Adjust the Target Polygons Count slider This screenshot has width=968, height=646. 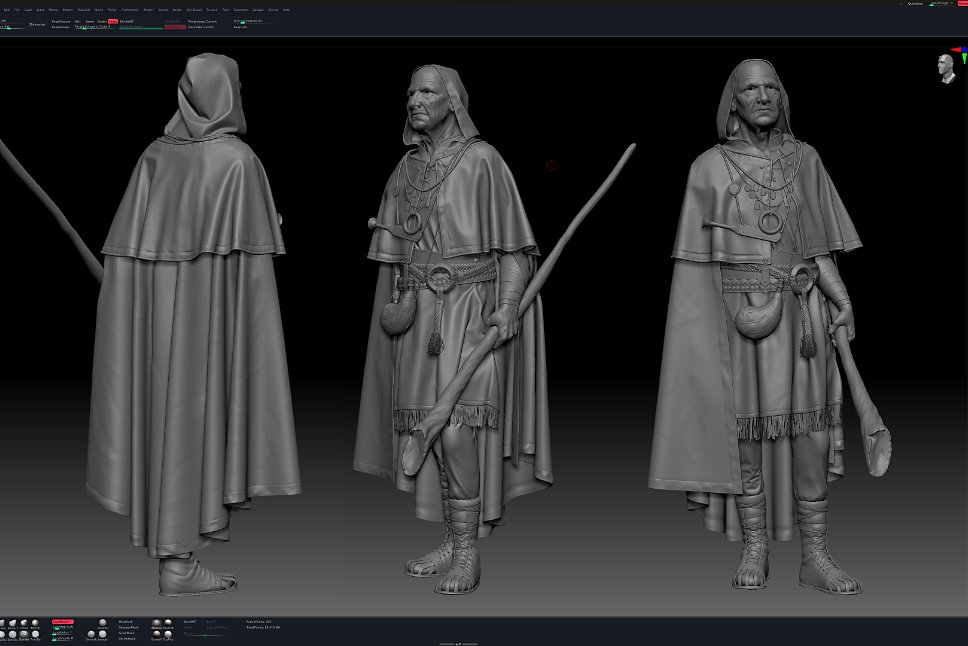pyautogui.click(x=93, y=27)
